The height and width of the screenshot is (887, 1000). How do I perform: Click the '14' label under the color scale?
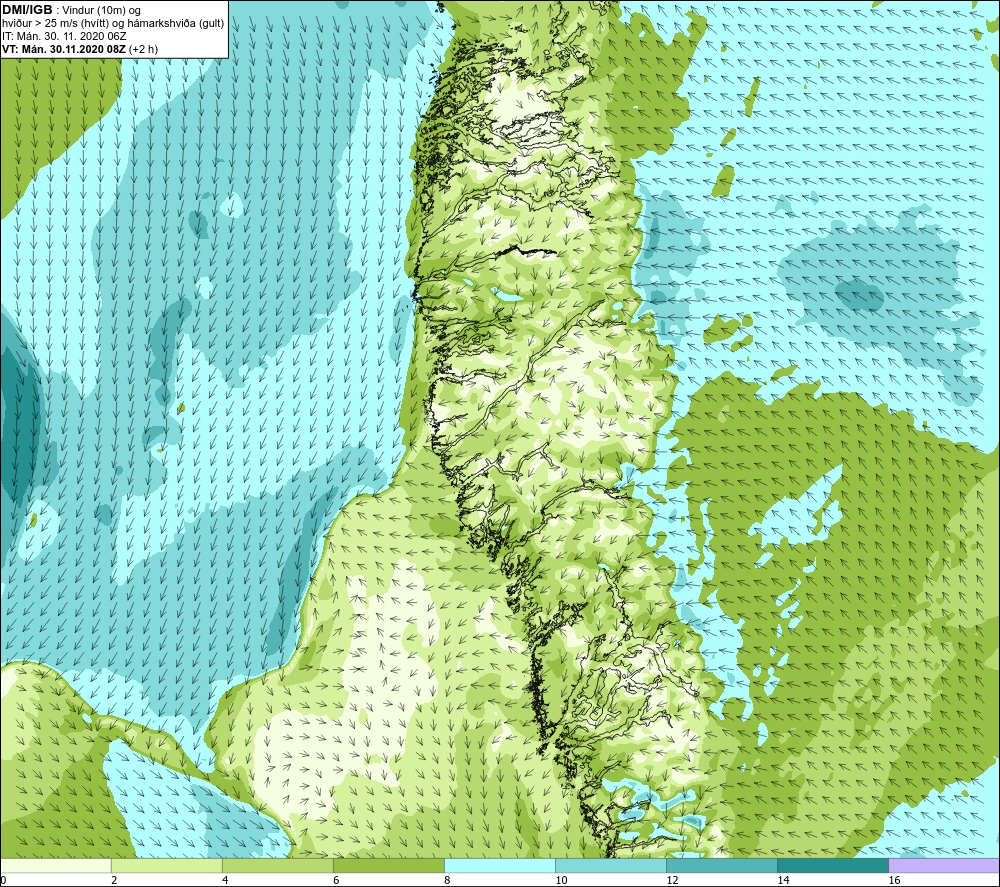[x=783, y=881]
